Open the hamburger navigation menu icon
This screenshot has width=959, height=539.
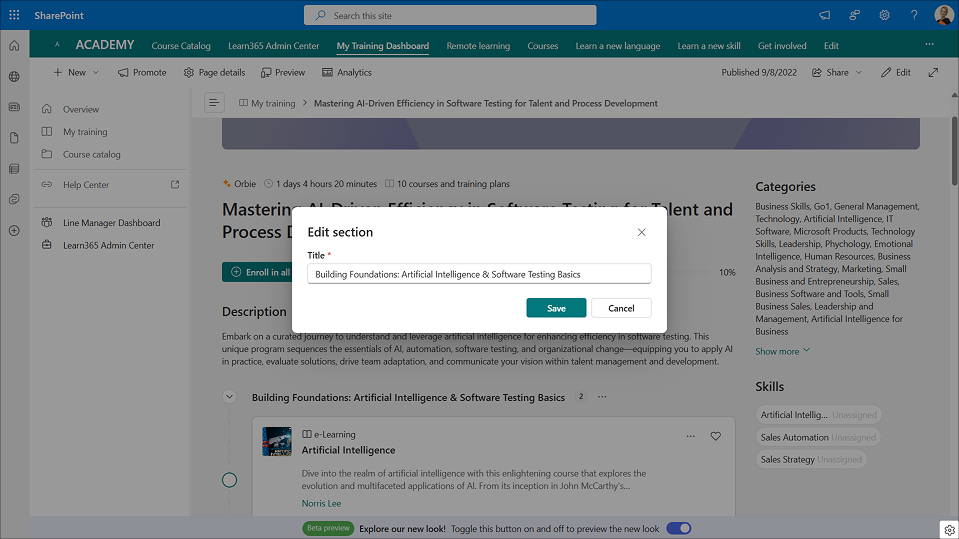click(214, 103)
